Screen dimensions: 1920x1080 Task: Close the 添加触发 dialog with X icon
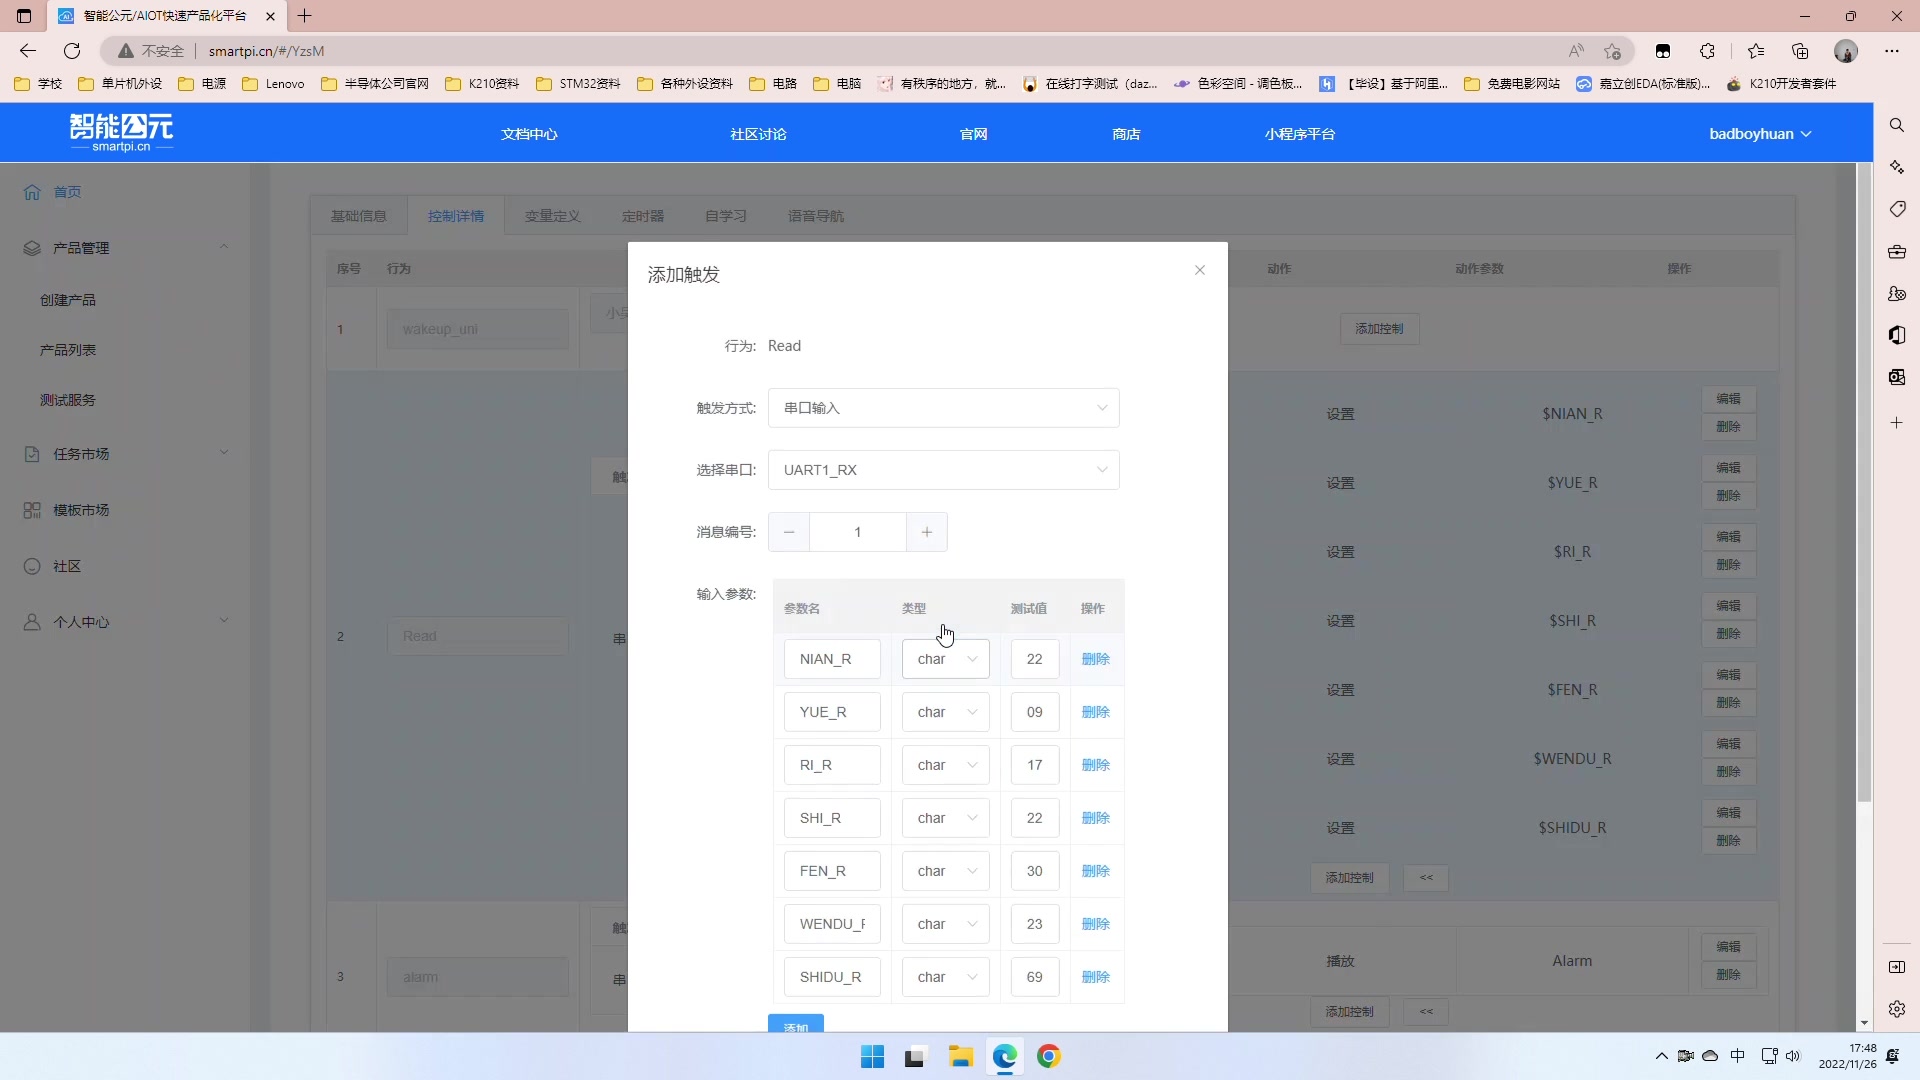(x=1200, y=270)
